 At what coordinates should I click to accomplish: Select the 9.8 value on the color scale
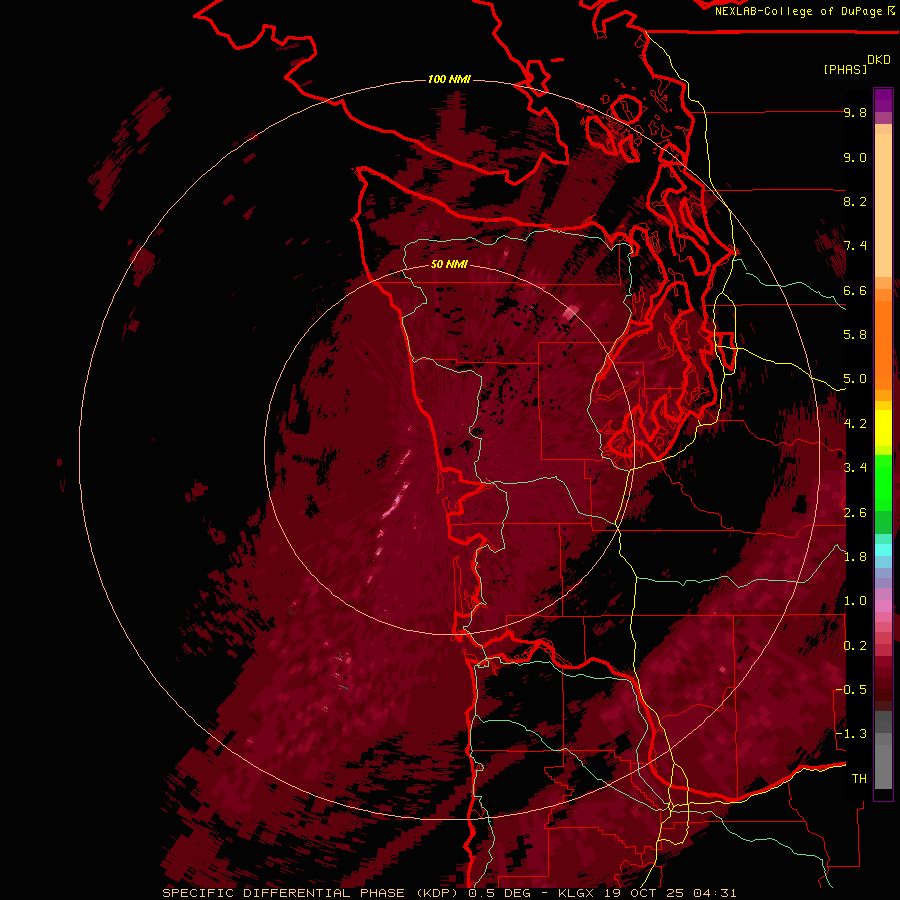(855, 112)
